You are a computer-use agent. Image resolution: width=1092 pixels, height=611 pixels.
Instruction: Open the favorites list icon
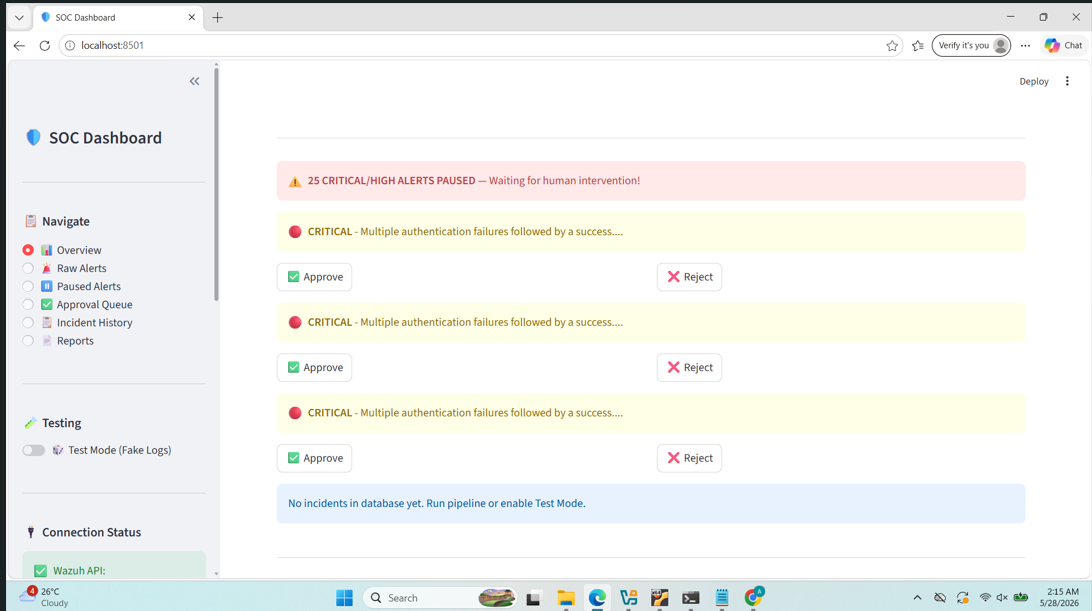pyautogui.click(x=918, y=46)
